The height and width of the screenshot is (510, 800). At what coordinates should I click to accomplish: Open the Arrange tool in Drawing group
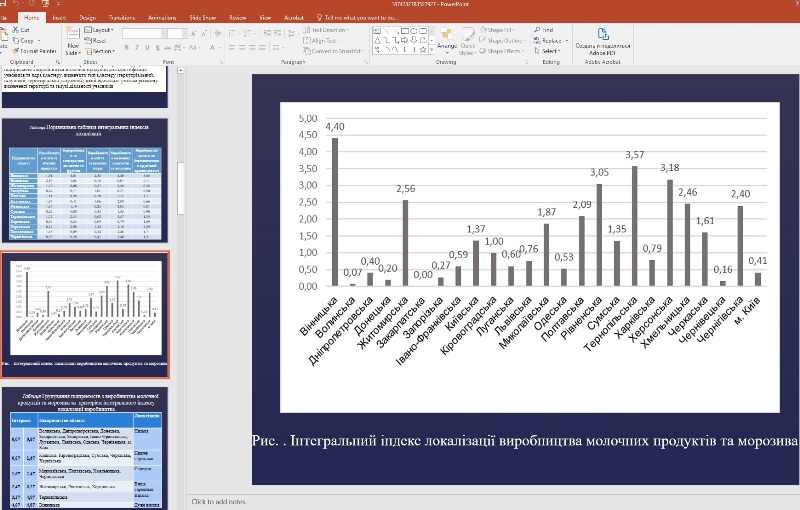click(446, 38)
